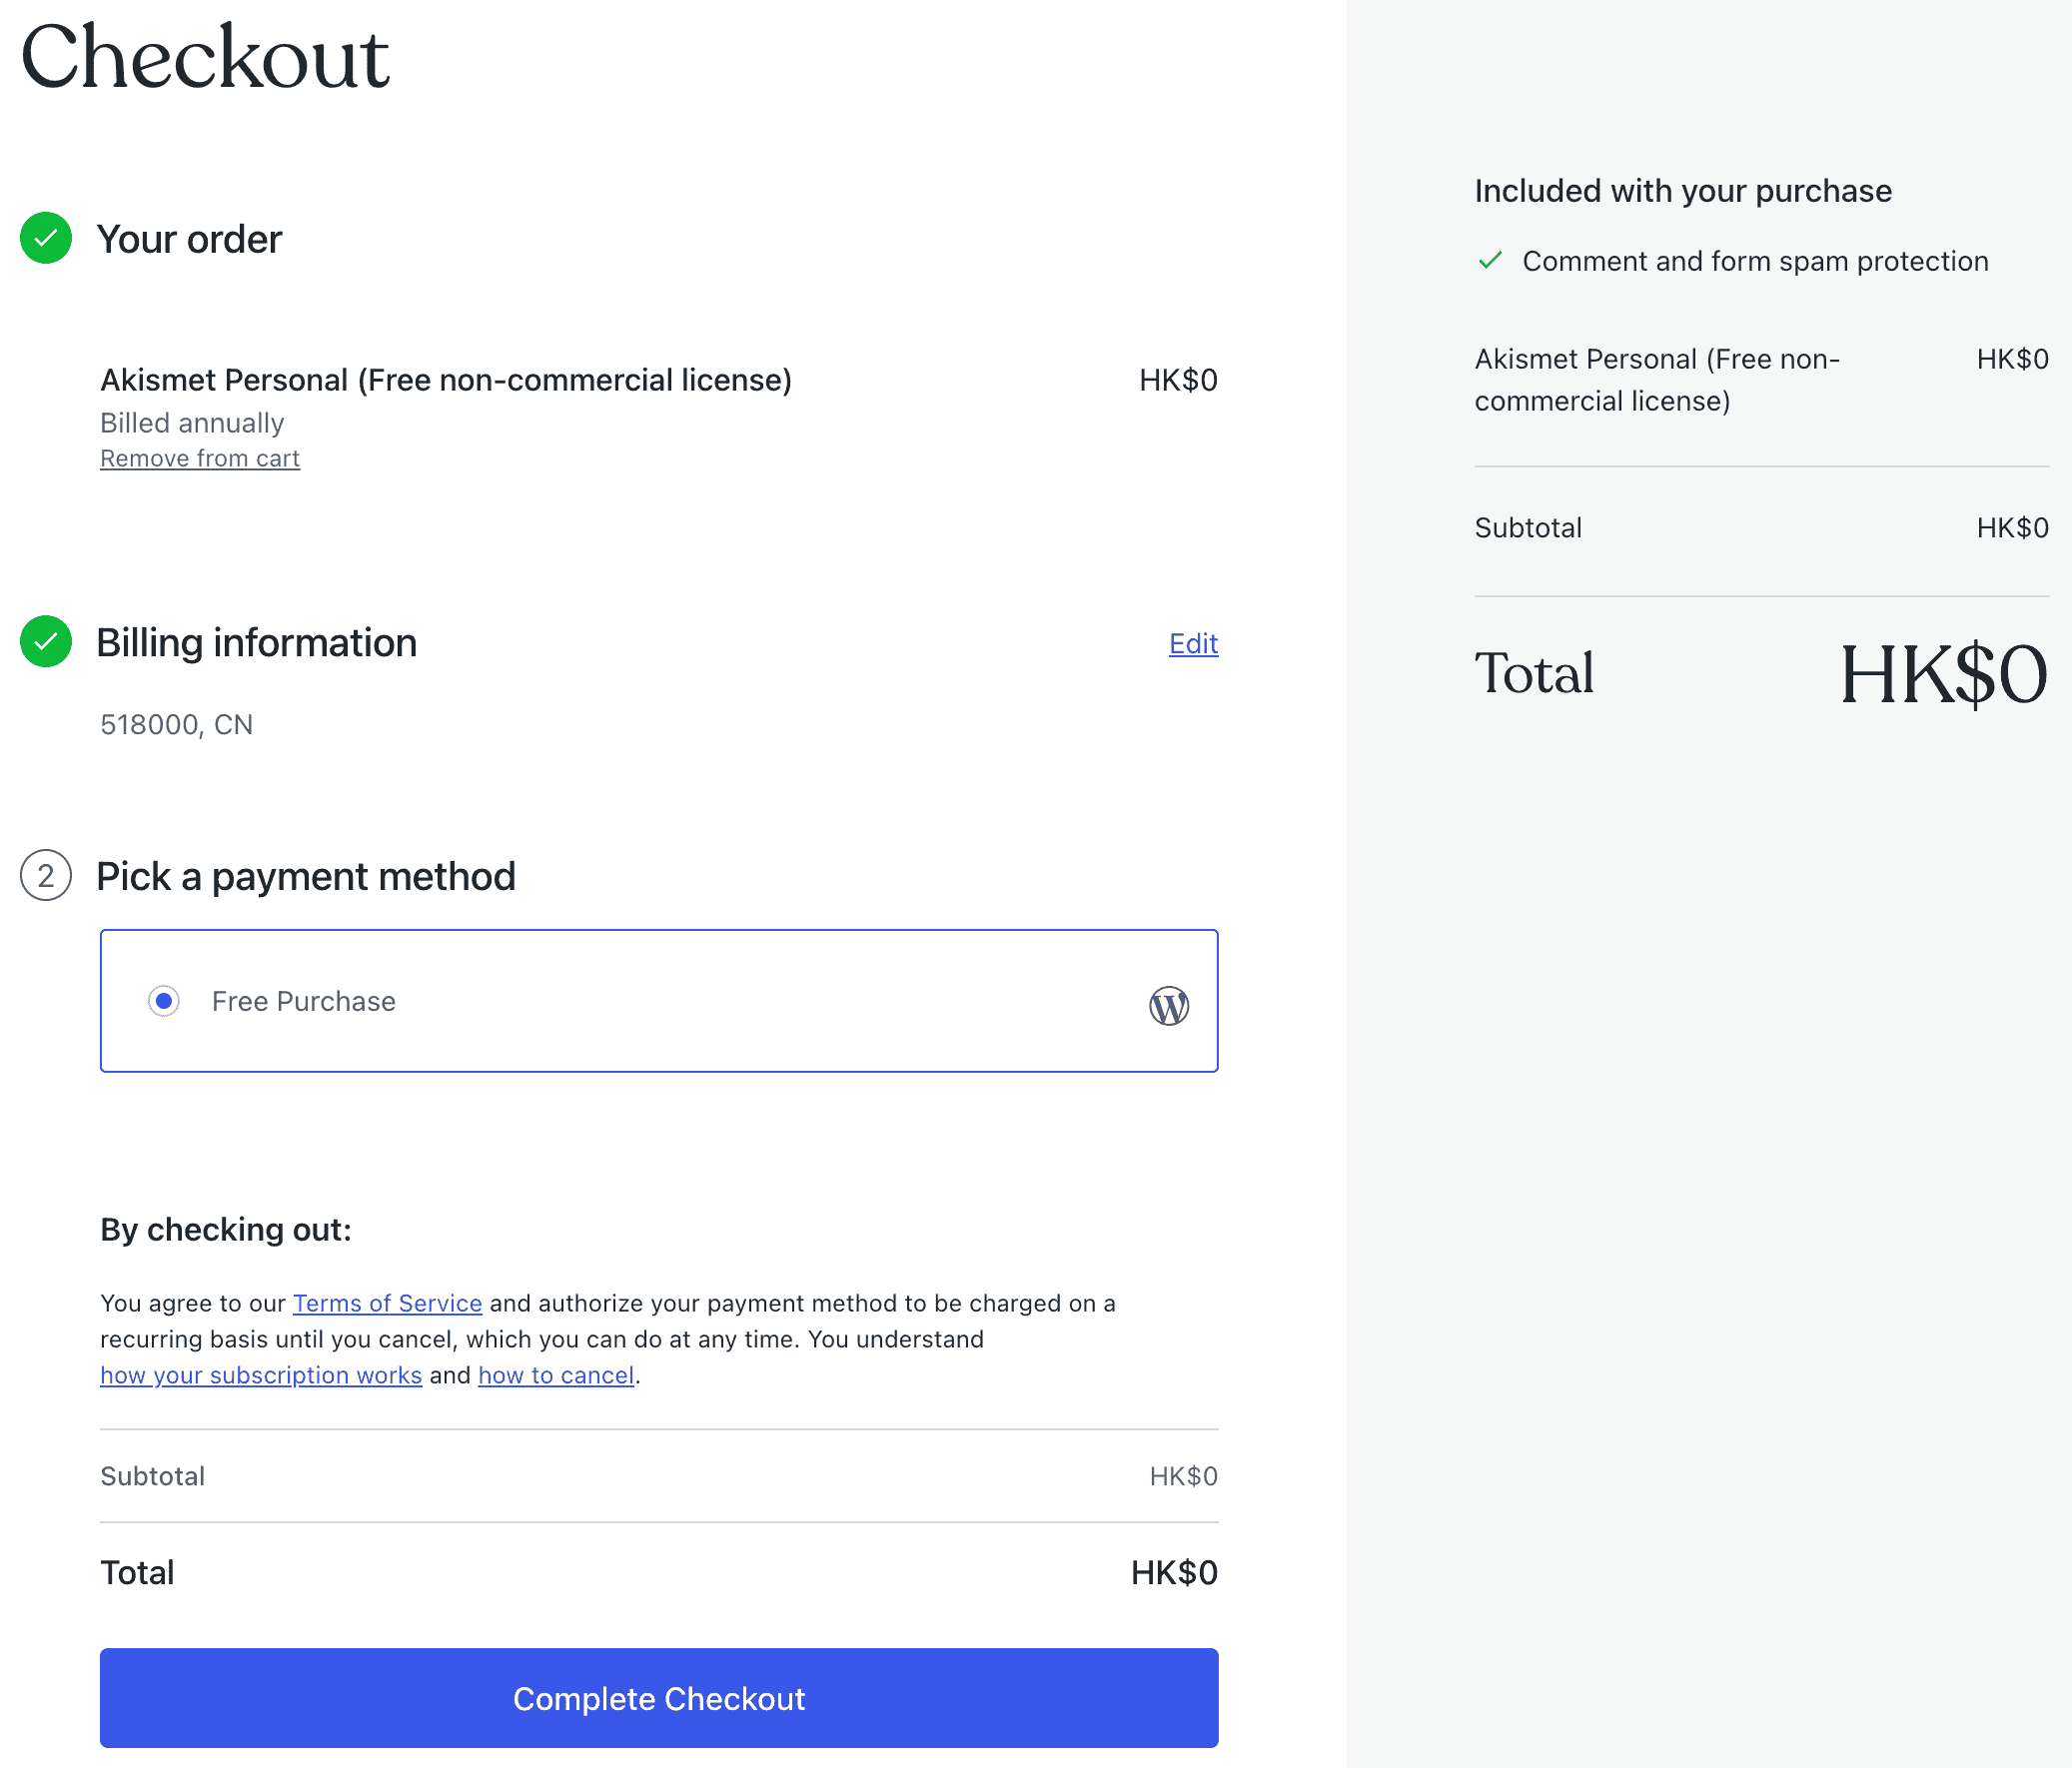The width and height of the screenshot is (2072, 1768).
Task: Select the Free Purchase radio button
Action: coord(164,1001)
